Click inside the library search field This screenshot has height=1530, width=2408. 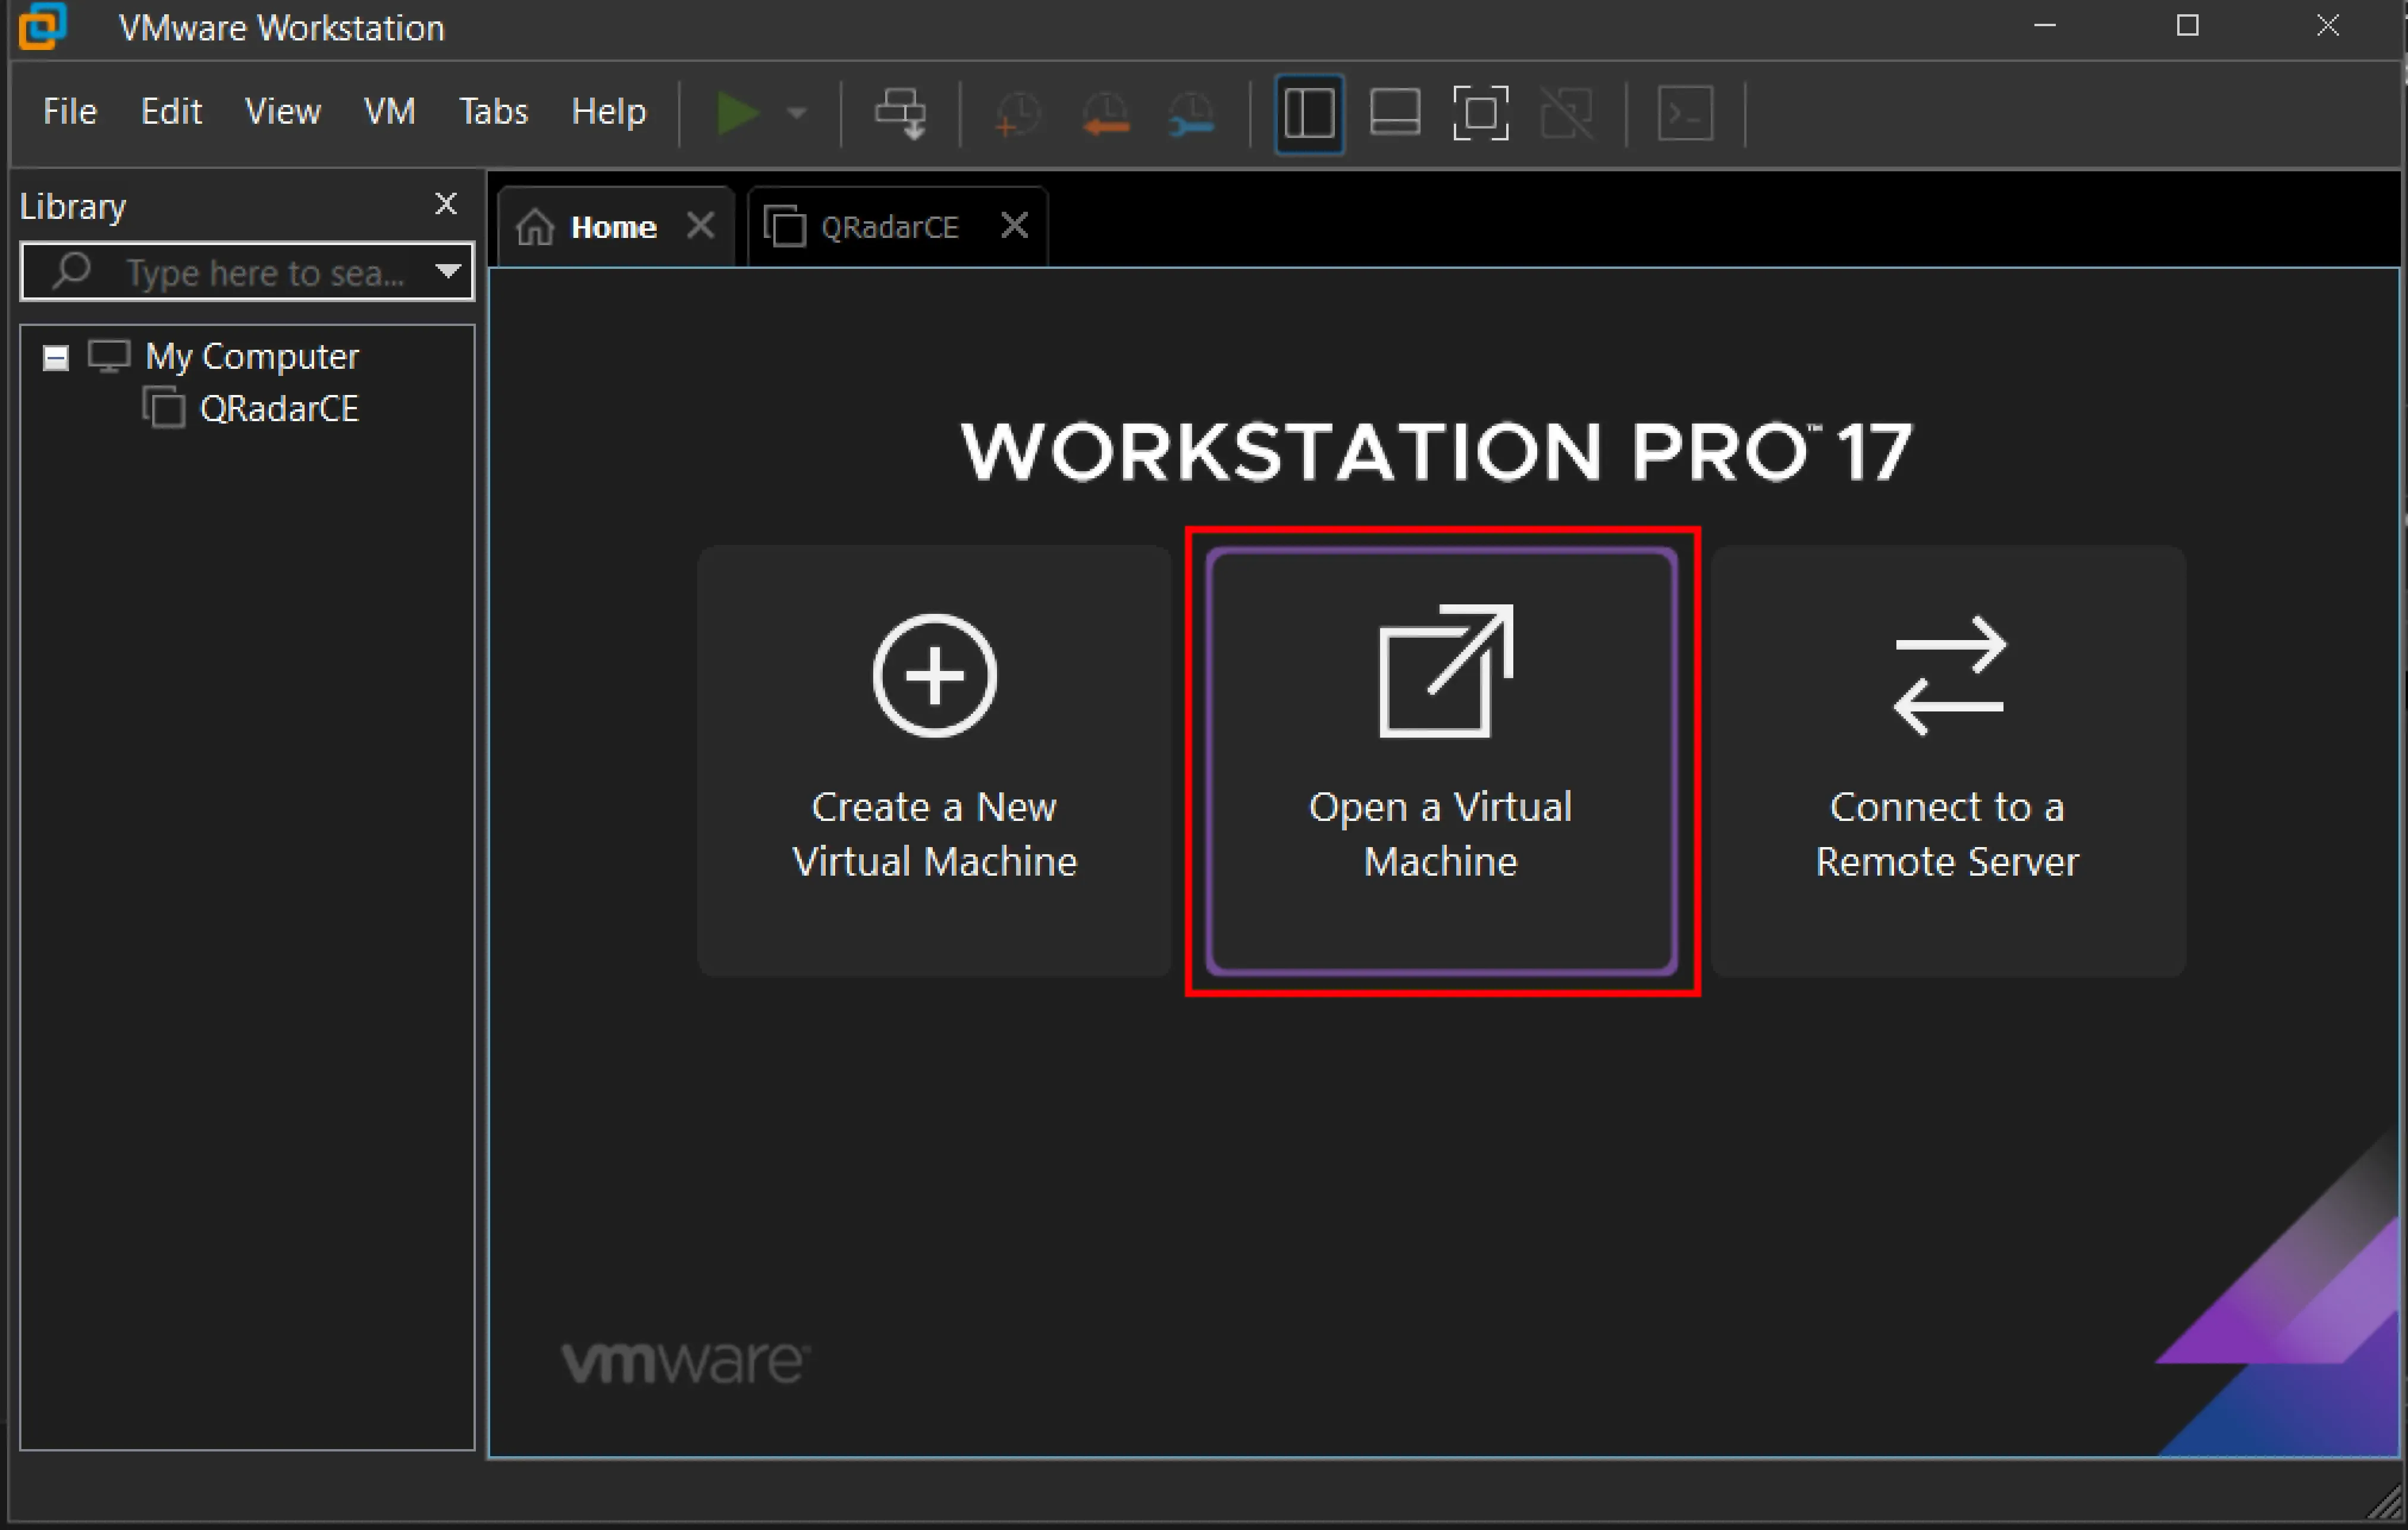coord(250,272)
